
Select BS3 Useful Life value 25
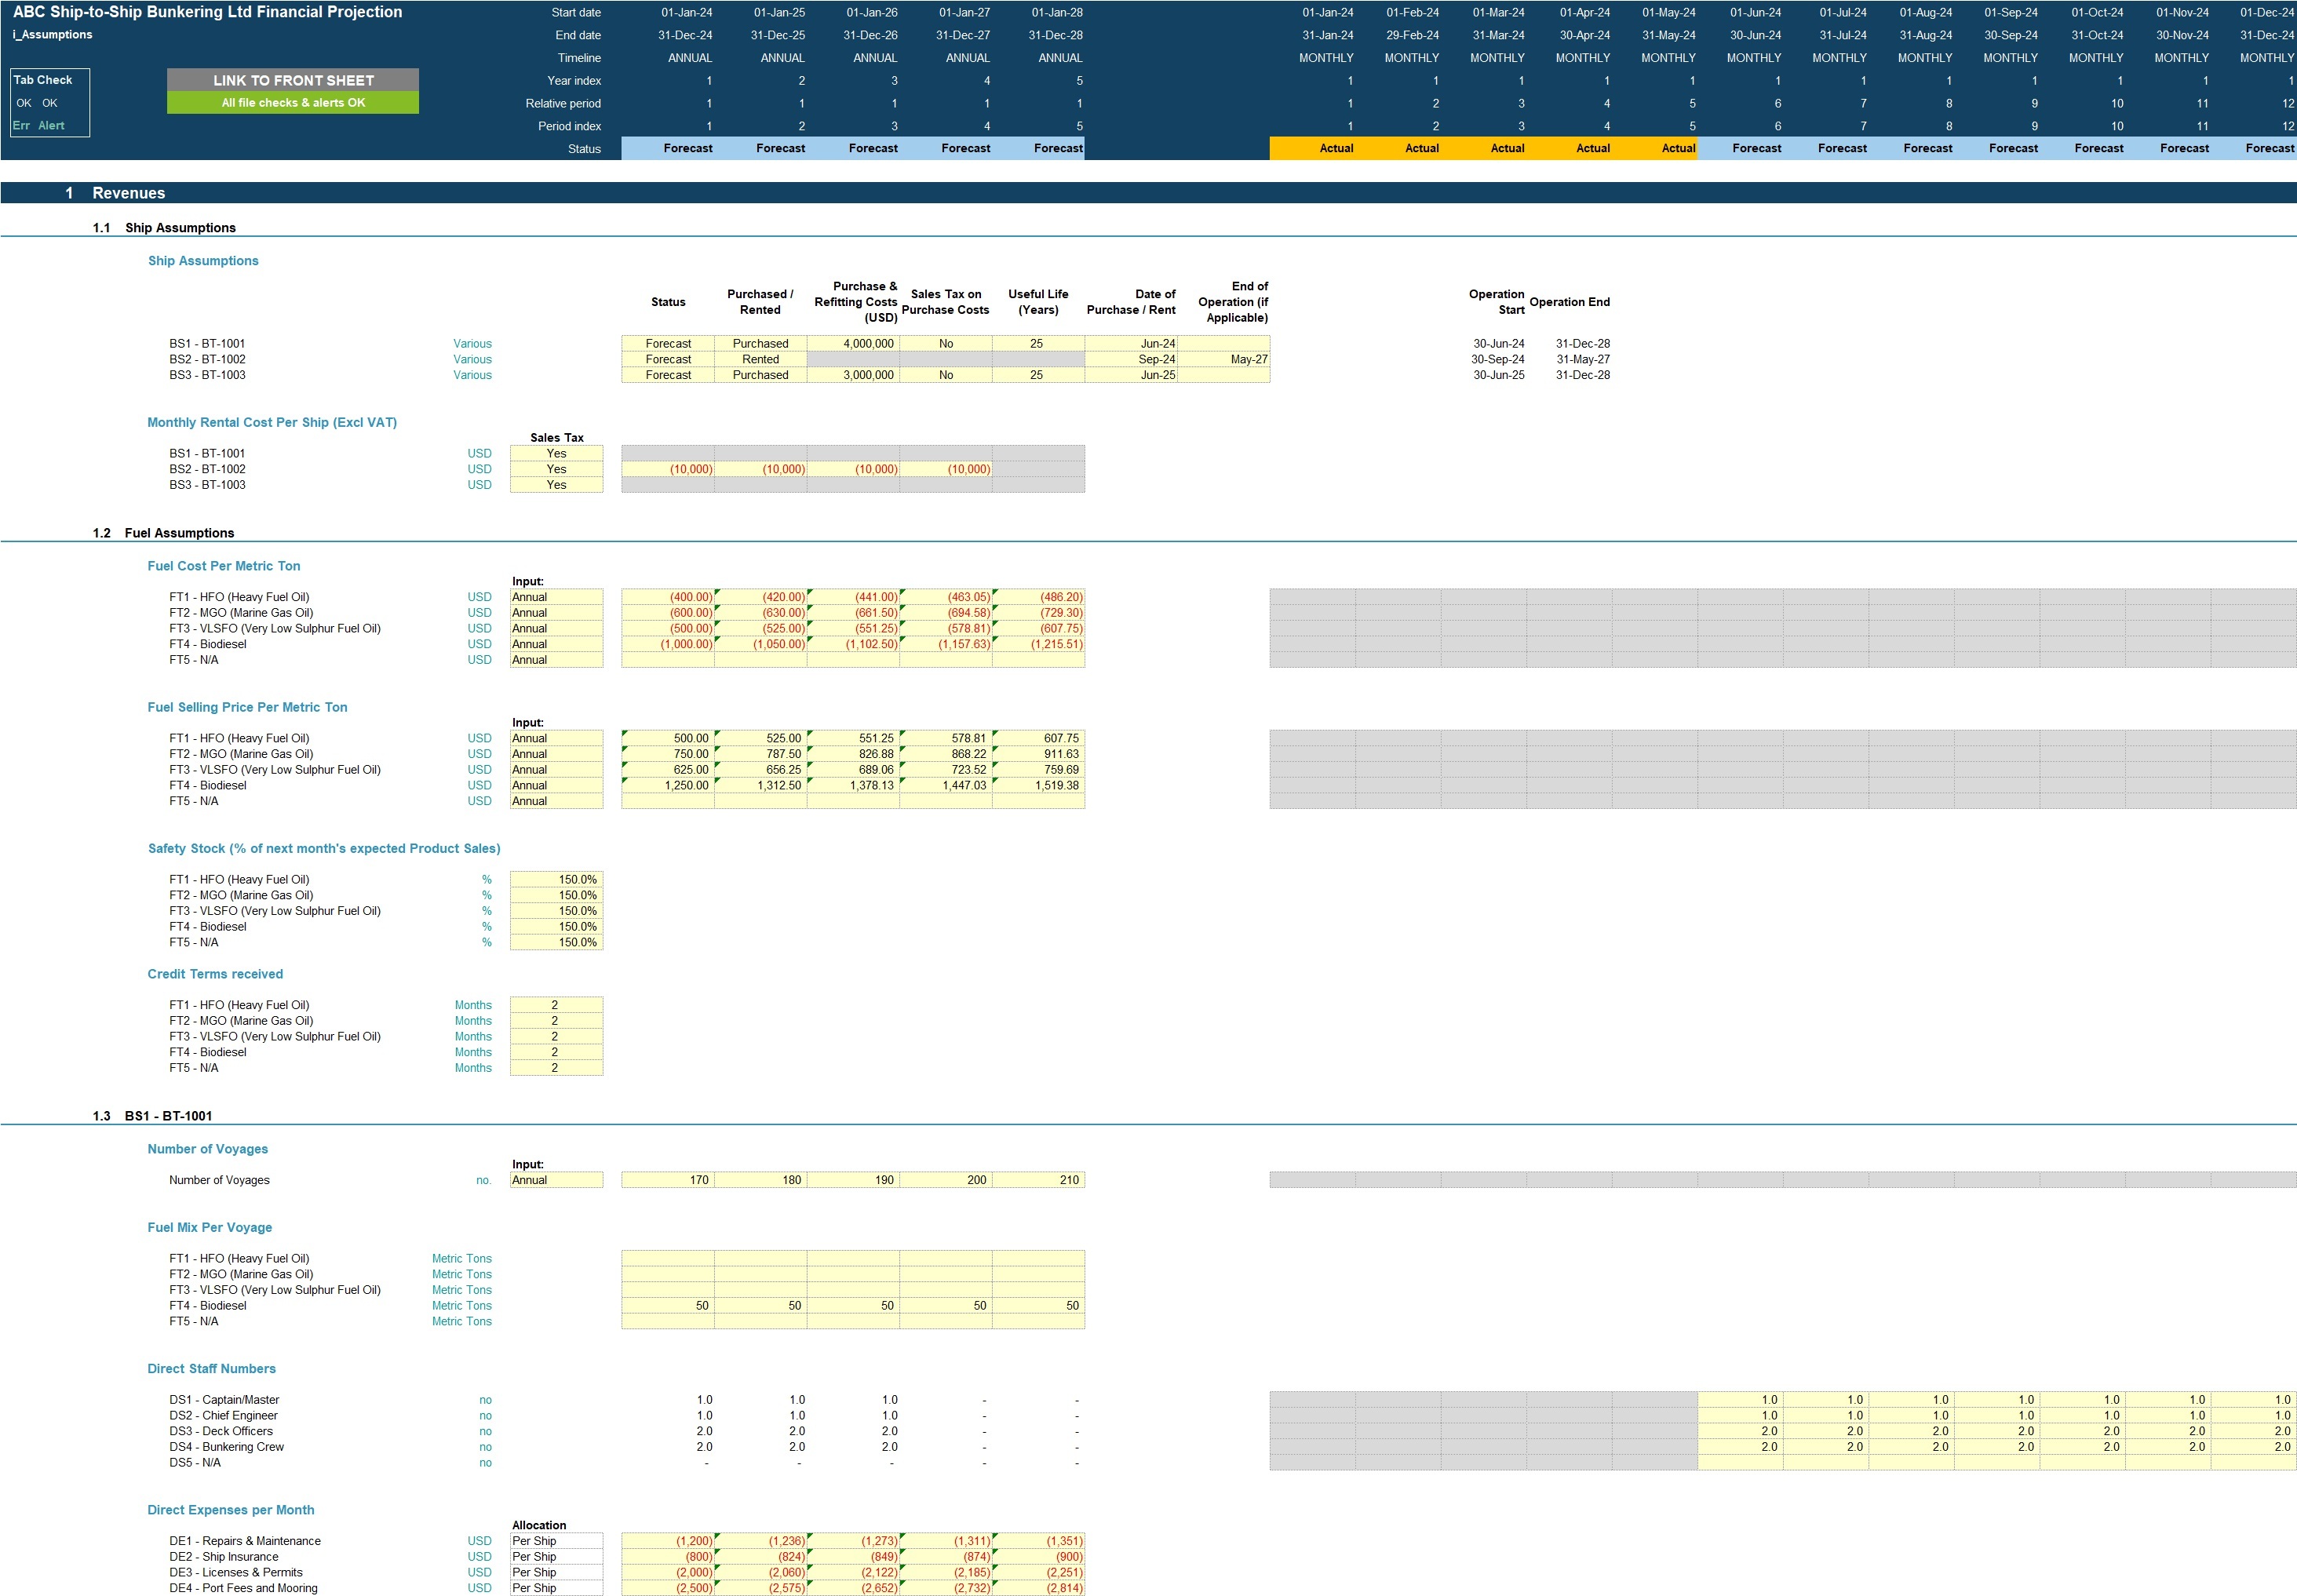(x=1038, y=375)
